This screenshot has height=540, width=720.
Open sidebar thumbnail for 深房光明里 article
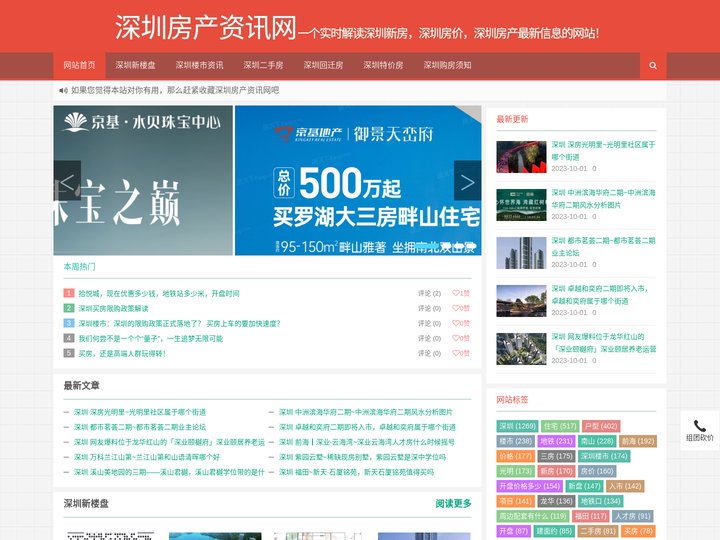coord(521,157)
